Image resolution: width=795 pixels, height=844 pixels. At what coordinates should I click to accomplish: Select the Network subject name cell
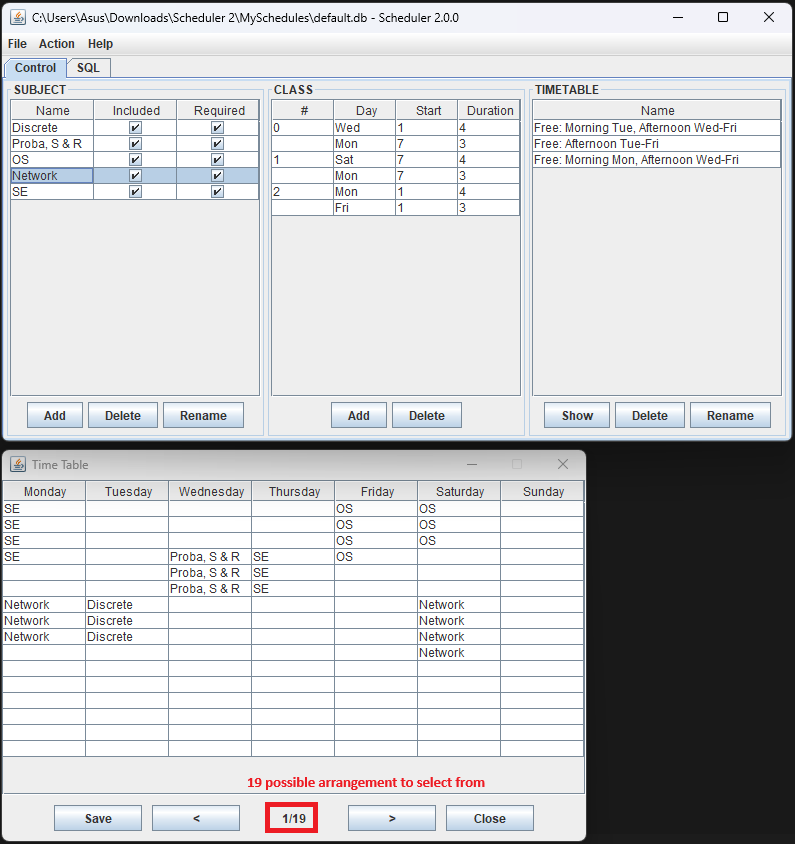(52, 175)
